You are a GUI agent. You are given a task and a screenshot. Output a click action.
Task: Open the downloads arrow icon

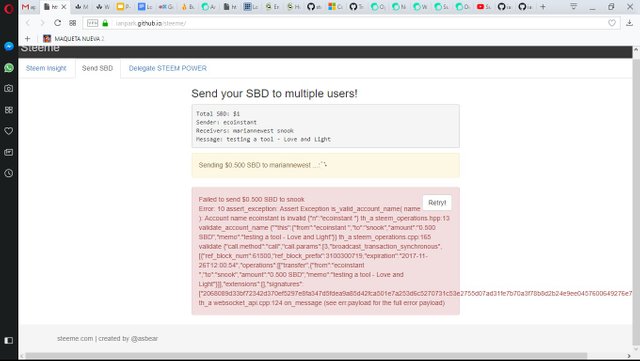[x=629, y=23]
